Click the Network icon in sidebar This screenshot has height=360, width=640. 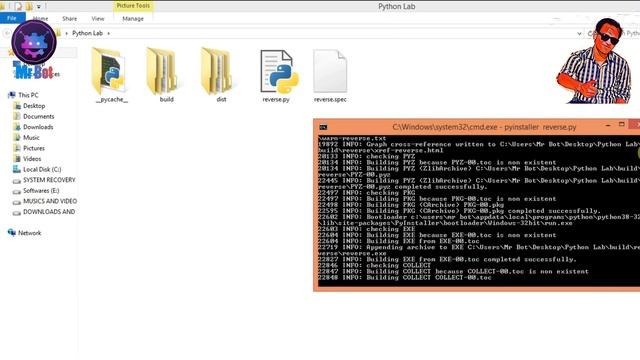[x=11, y=233]
